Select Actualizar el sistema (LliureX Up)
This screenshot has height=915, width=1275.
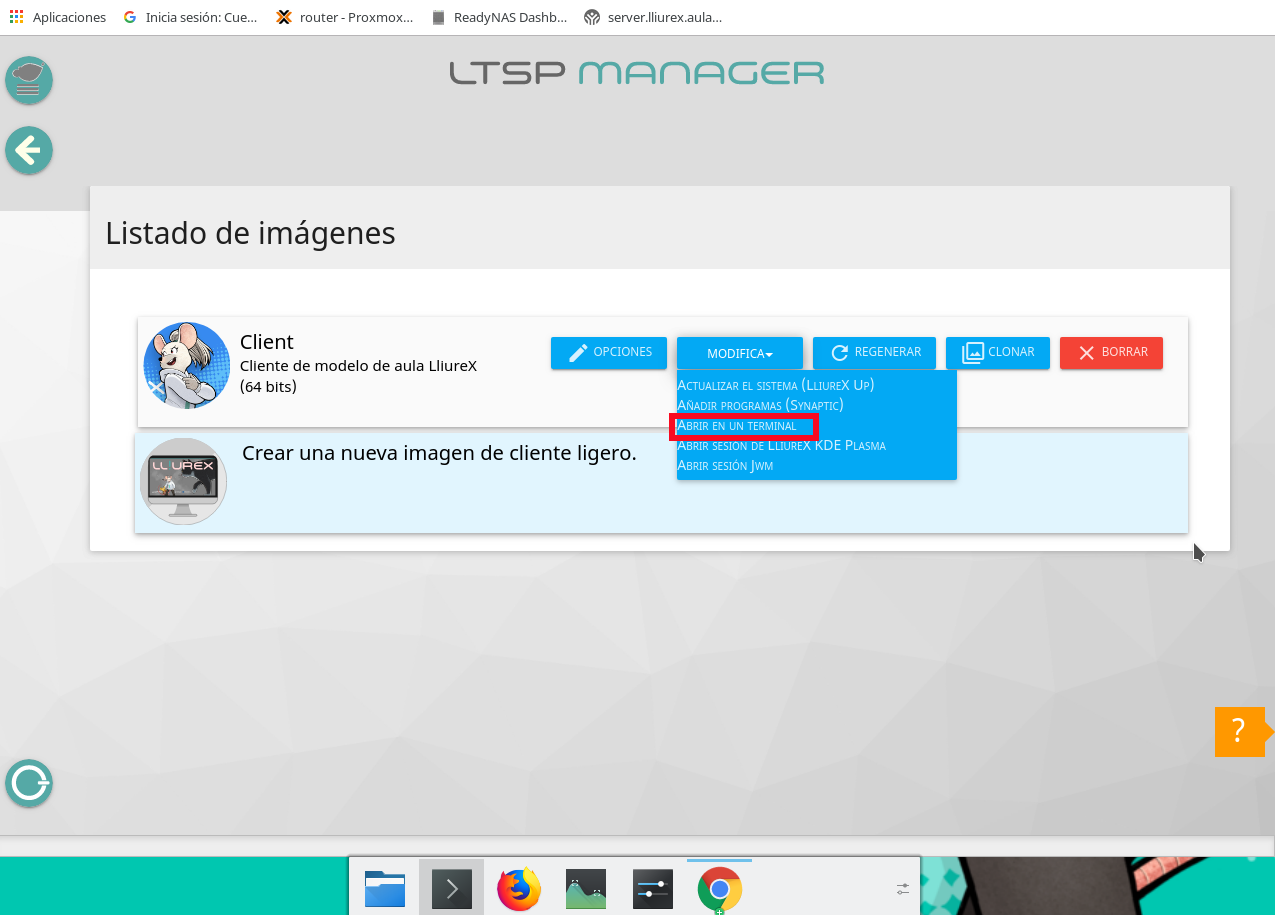(x=775, y=385)
